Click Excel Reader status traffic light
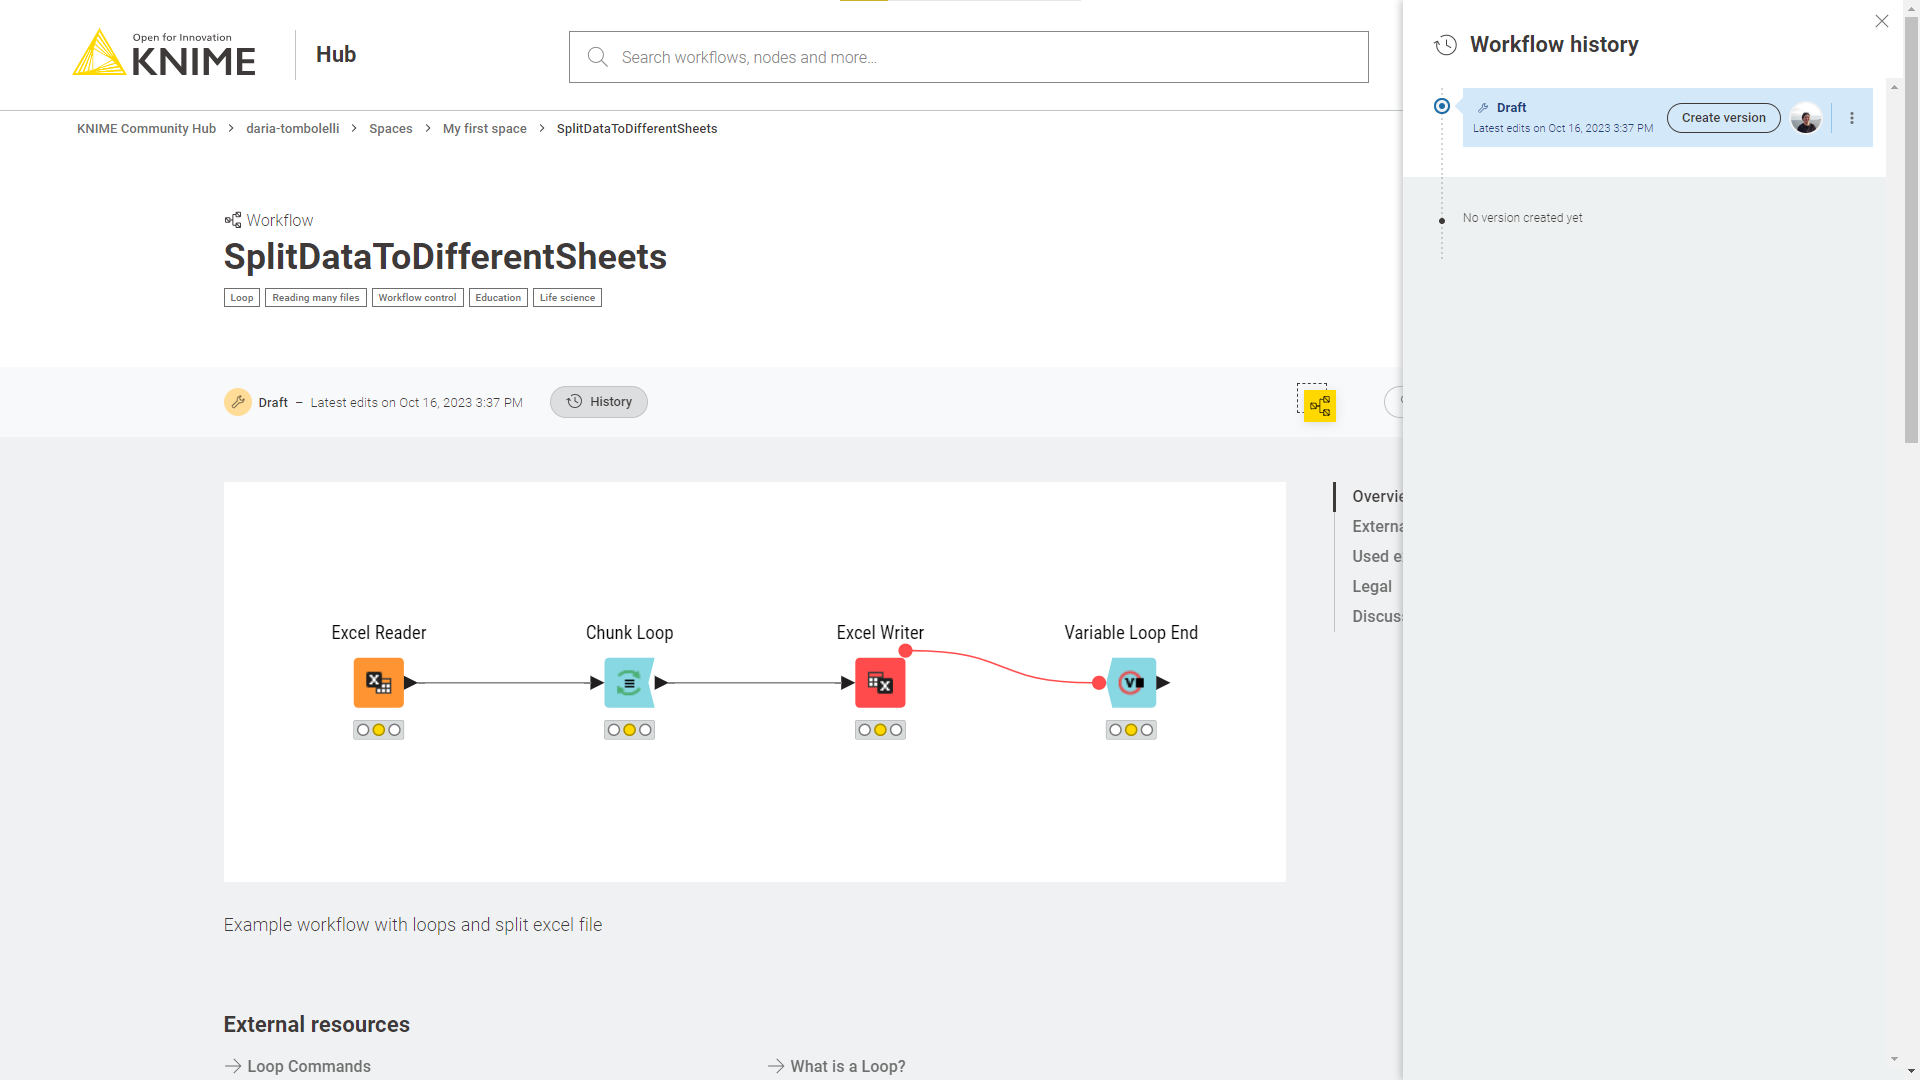The width and height of the screenshot is (1920, 1080). coord(379,730)
